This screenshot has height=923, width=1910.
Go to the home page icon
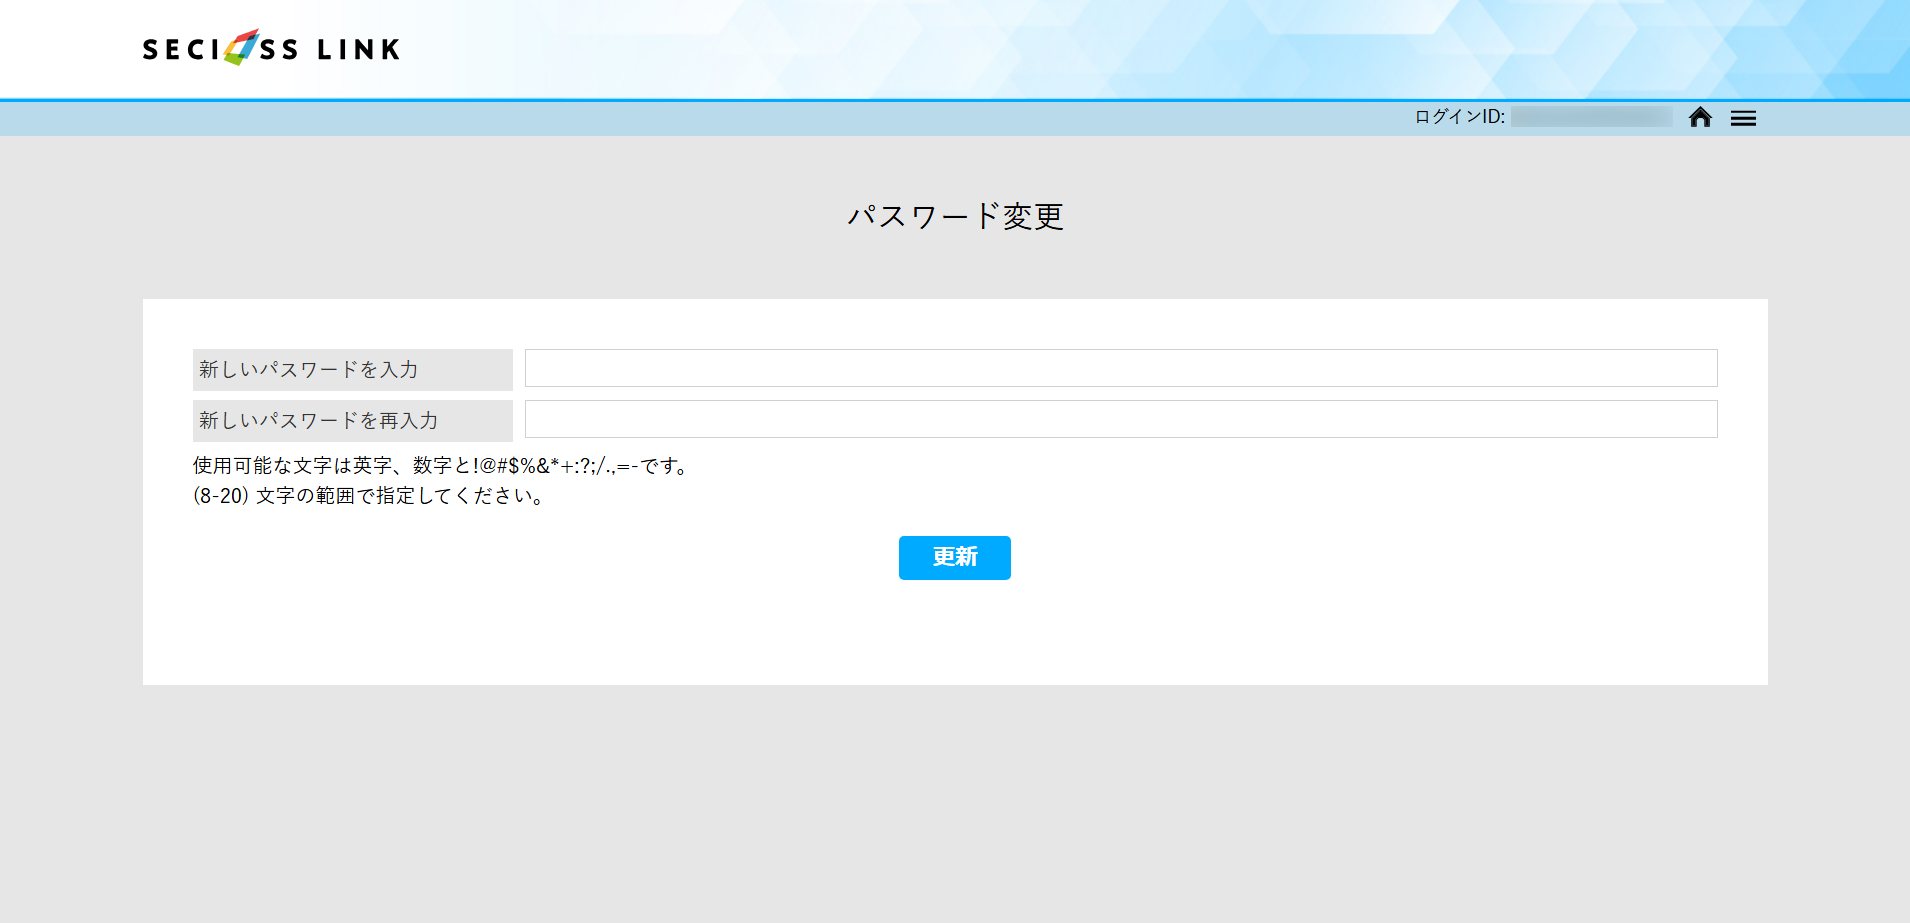[1700, 118]
